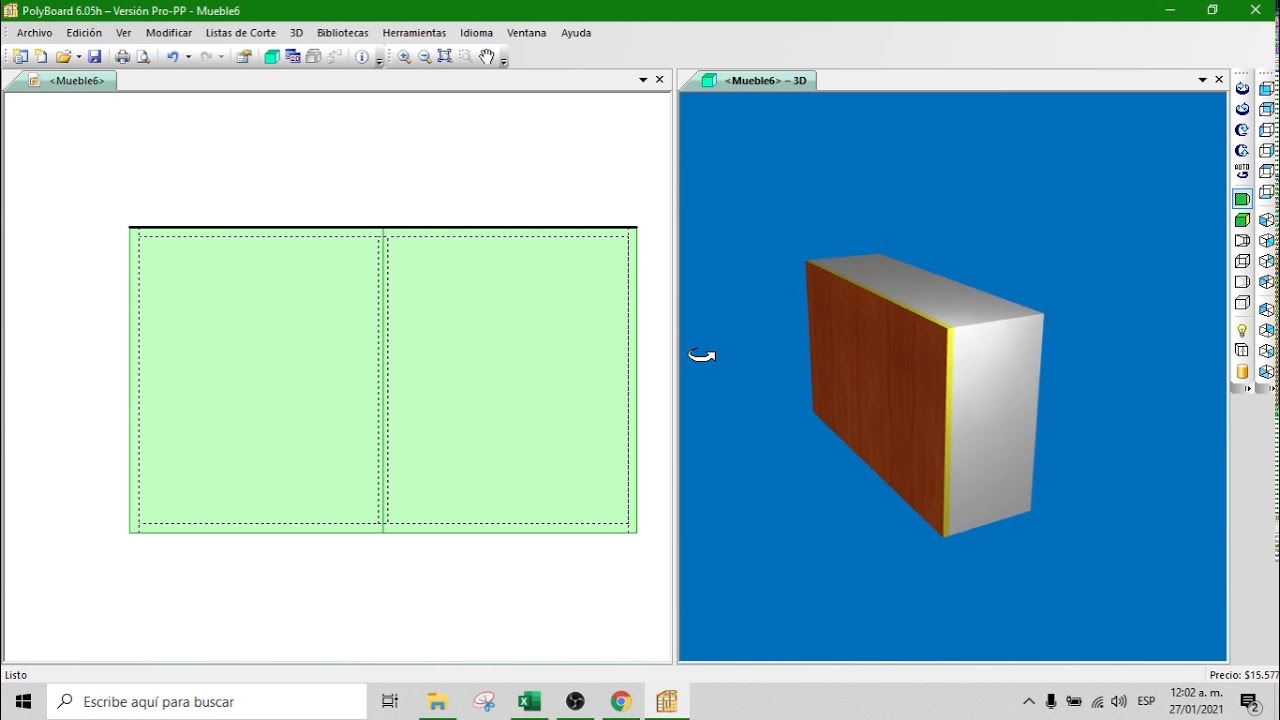
Task: Click the 'Listo' status text
Action: 16,675
